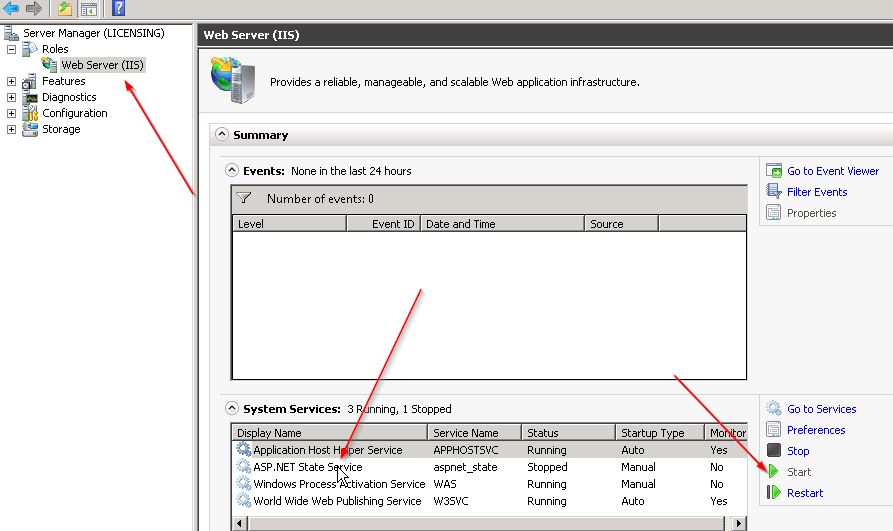Image resolution: width=893 pixels, height=531 pixels.
Task: Collapse the Roles tree node
Action: [11, 49]
